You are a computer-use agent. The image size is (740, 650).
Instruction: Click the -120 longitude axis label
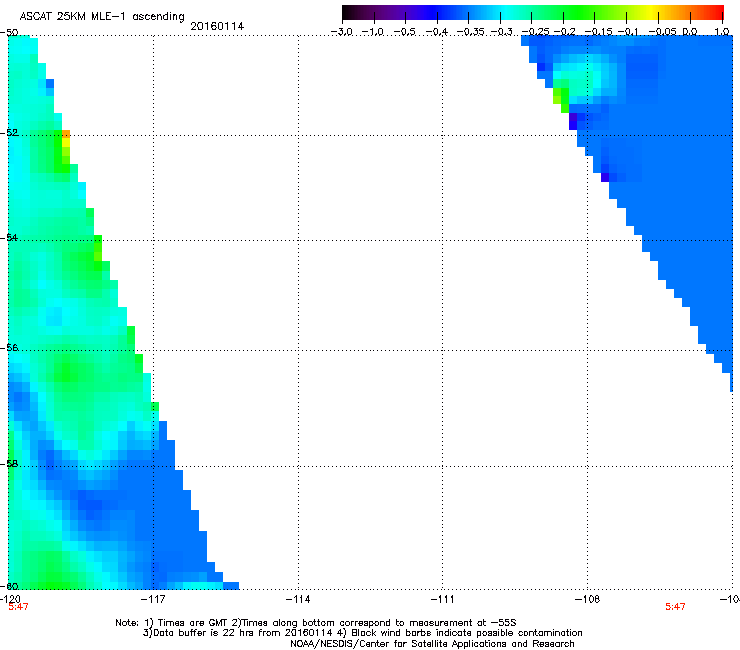(x=10, y=599)
